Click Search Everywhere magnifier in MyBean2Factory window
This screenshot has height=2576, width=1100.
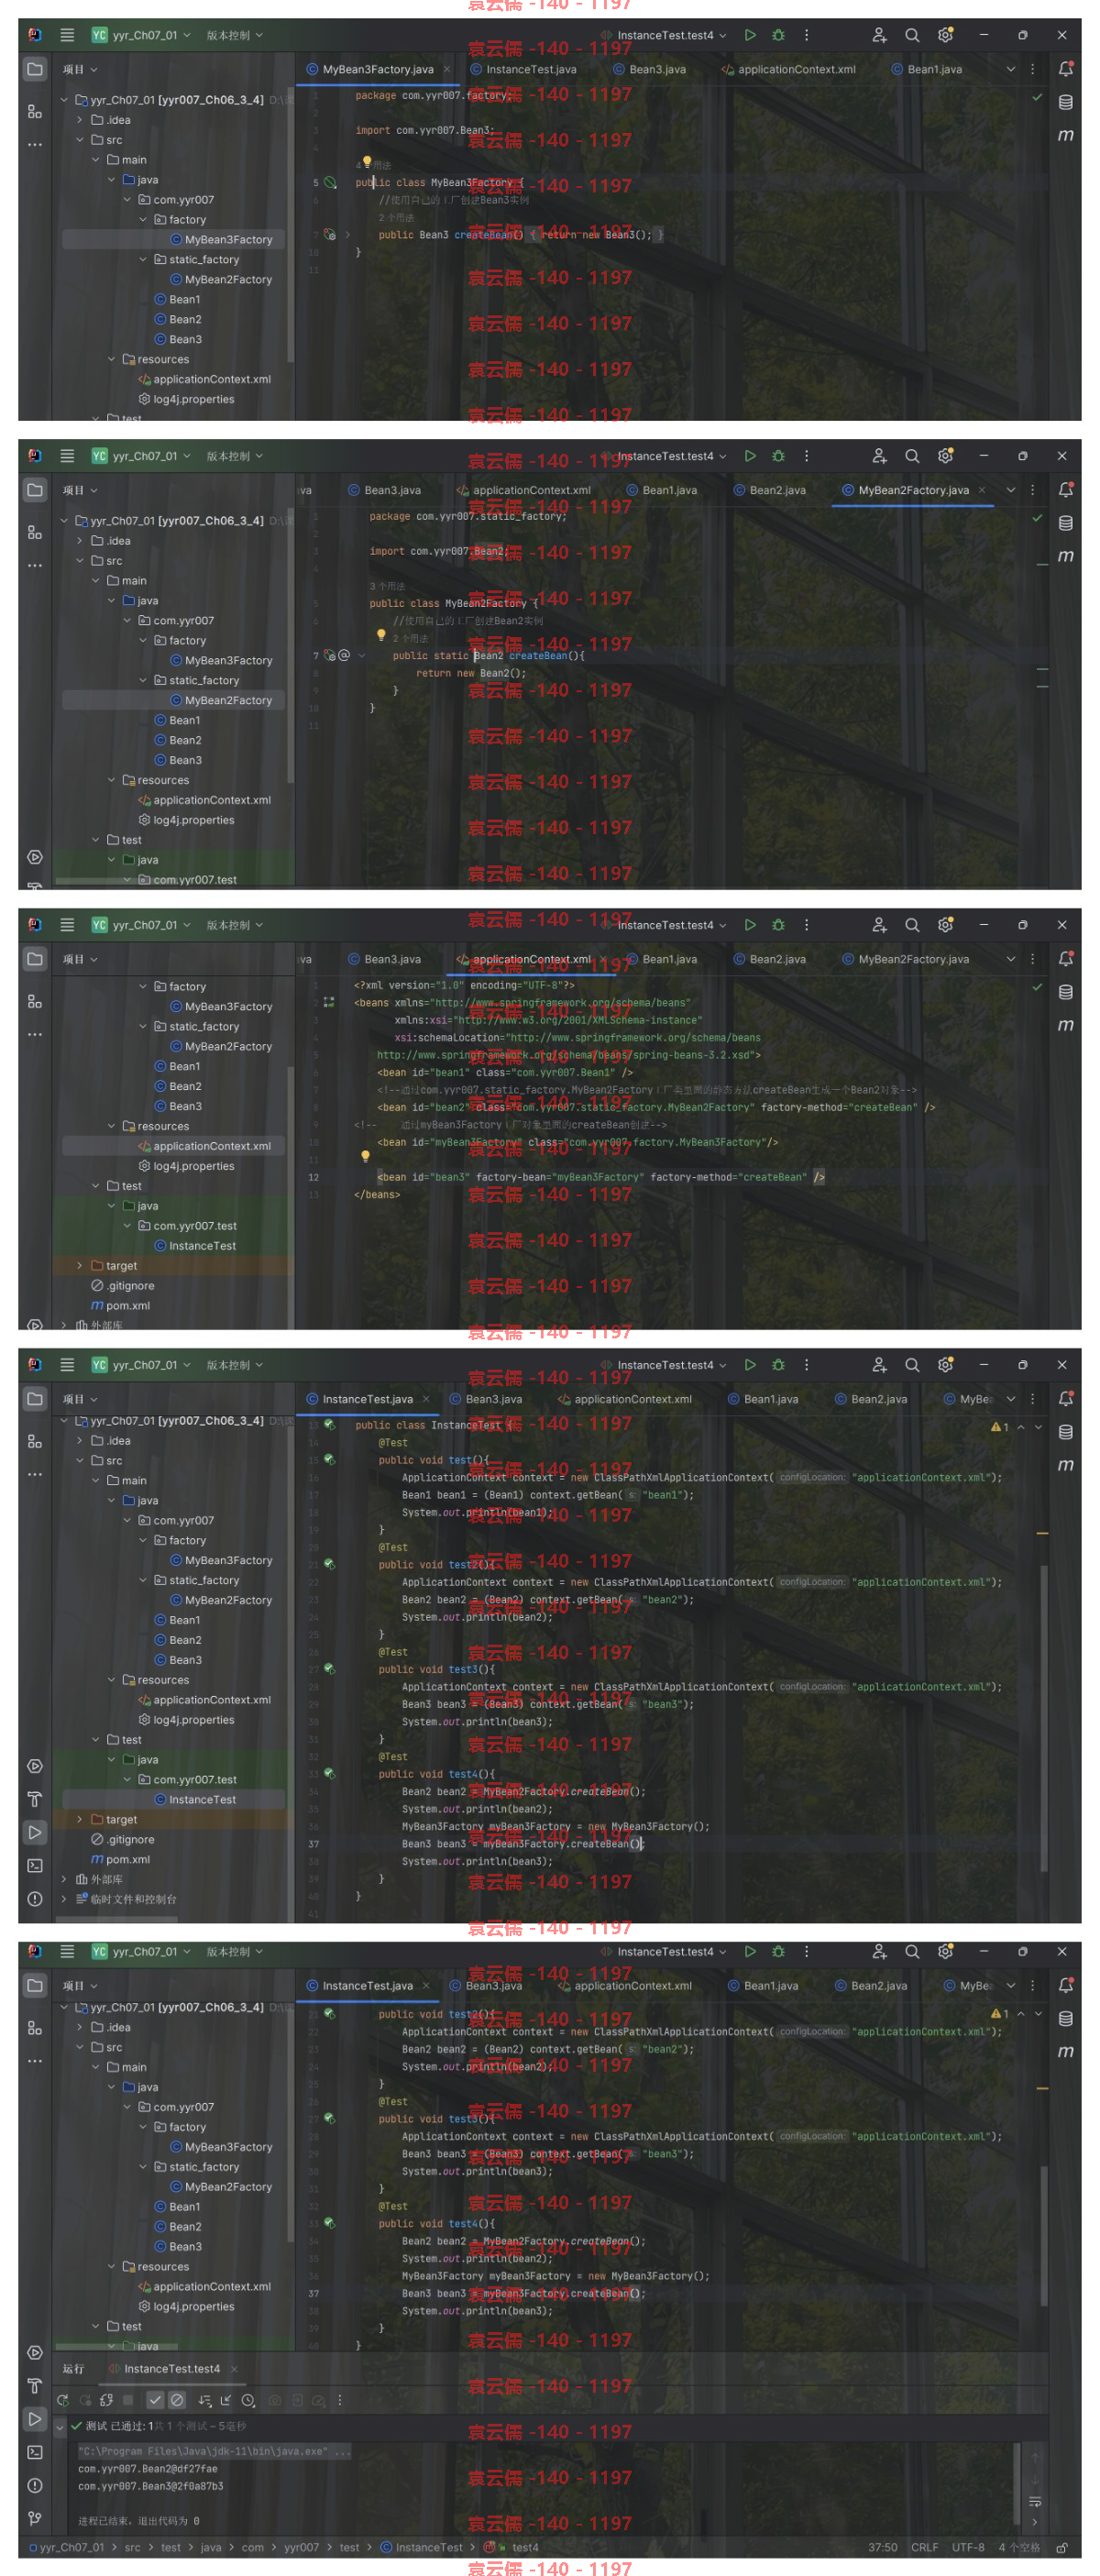912,456
